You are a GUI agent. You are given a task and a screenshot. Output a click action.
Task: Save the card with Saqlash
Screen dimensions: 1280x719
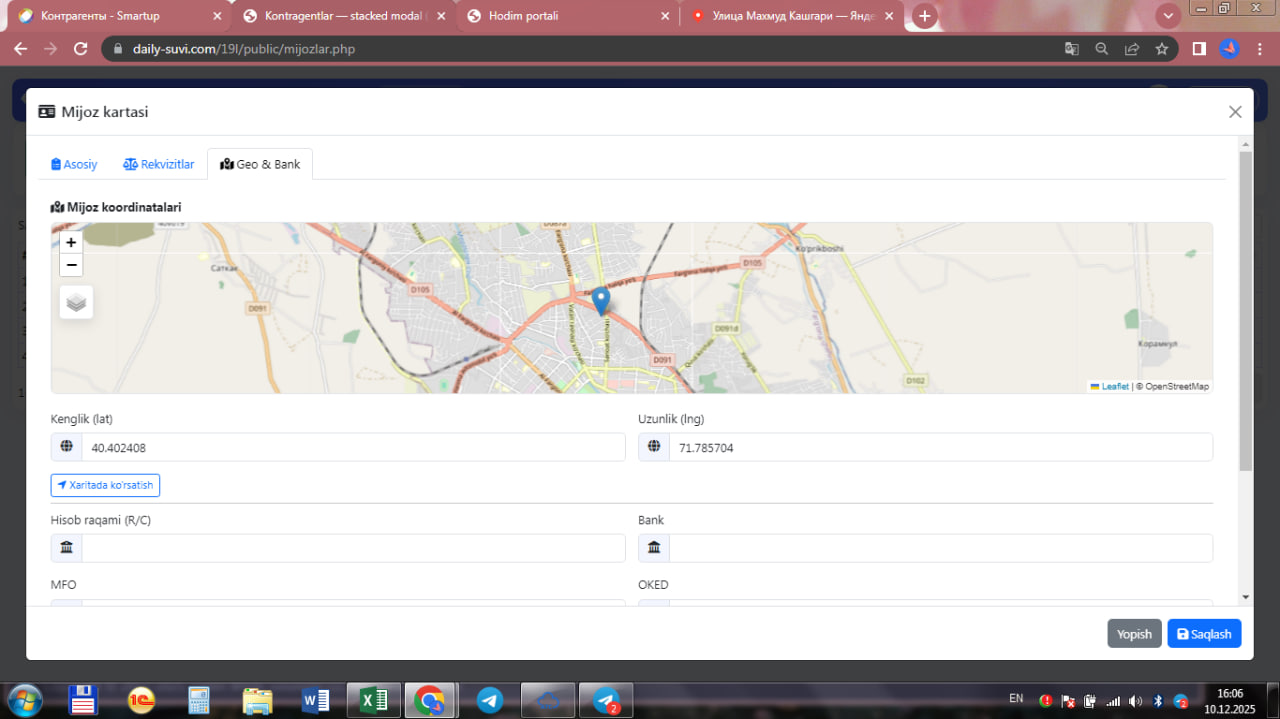[1204, 634]
